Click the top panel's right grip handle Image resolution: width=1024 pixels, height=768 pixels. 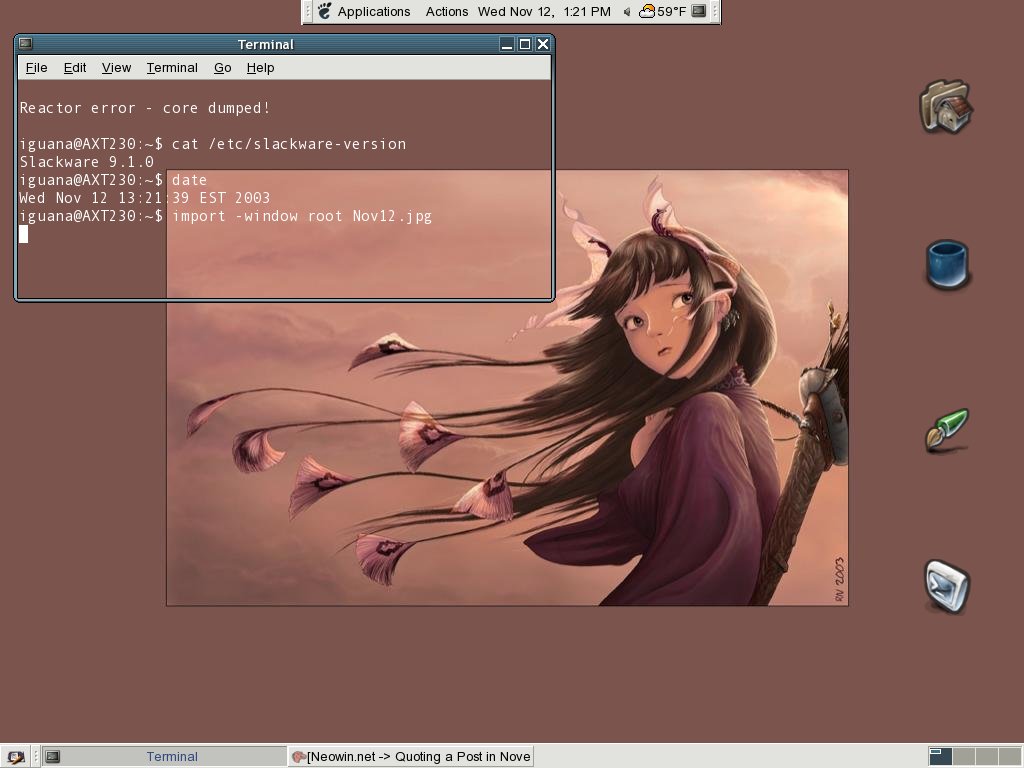point(714,12)
